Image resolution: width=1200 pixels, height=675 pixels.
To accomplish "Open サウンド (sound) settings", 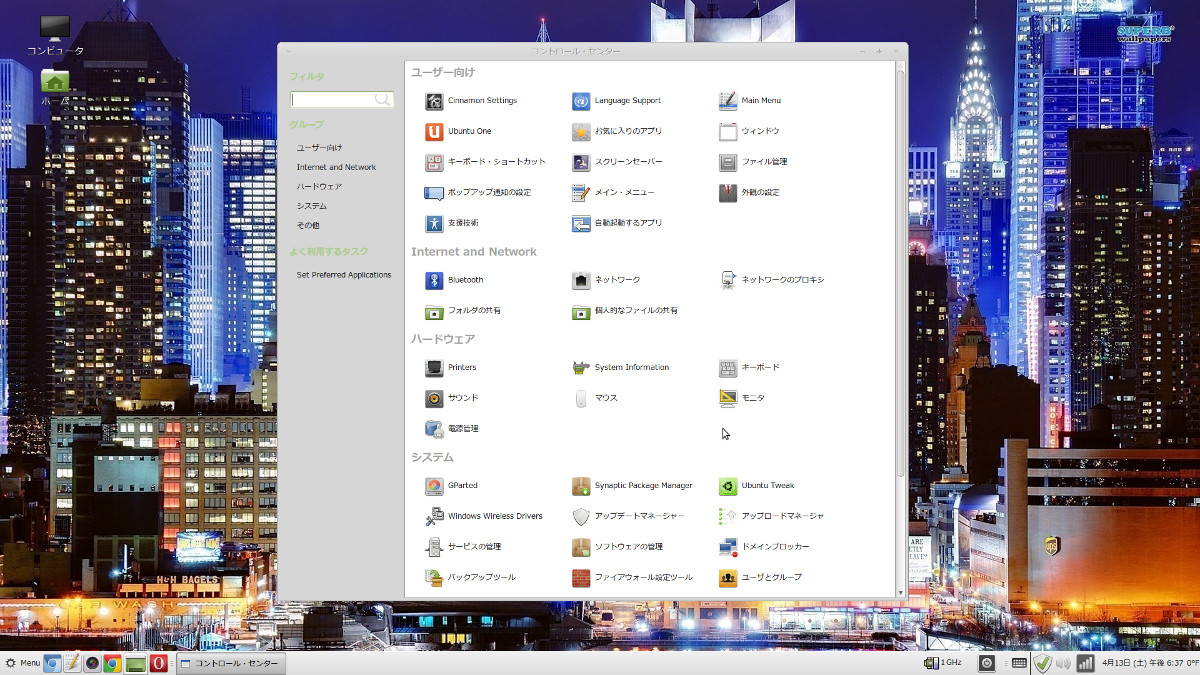I will tap(452, 399).
